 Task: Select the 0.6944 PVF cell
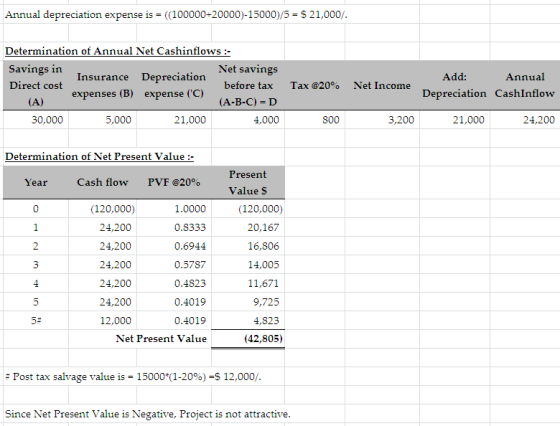[x=174, y=246]
